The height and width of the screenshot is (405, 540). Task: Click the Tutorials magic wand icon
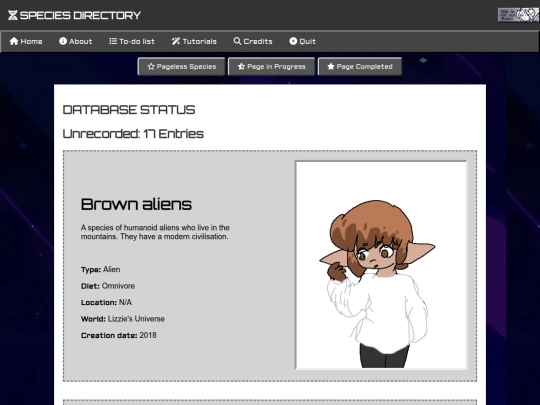[x=176, y=41]
